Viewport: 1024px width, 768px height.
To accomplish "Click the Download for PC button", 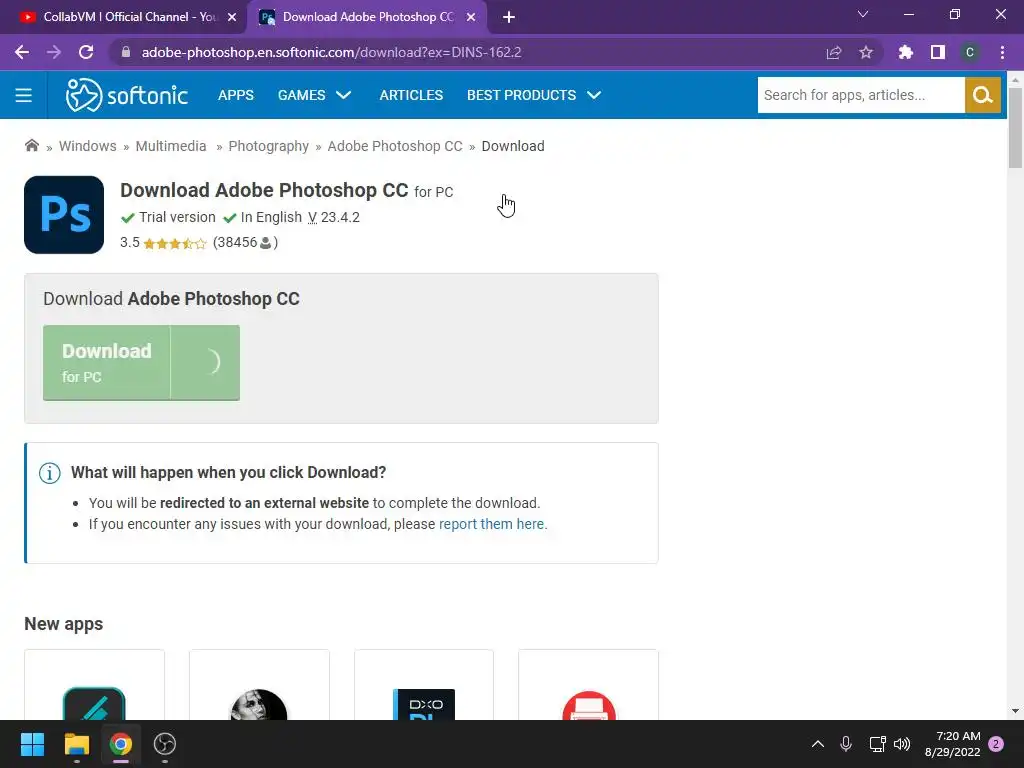I will pos(141,362).
